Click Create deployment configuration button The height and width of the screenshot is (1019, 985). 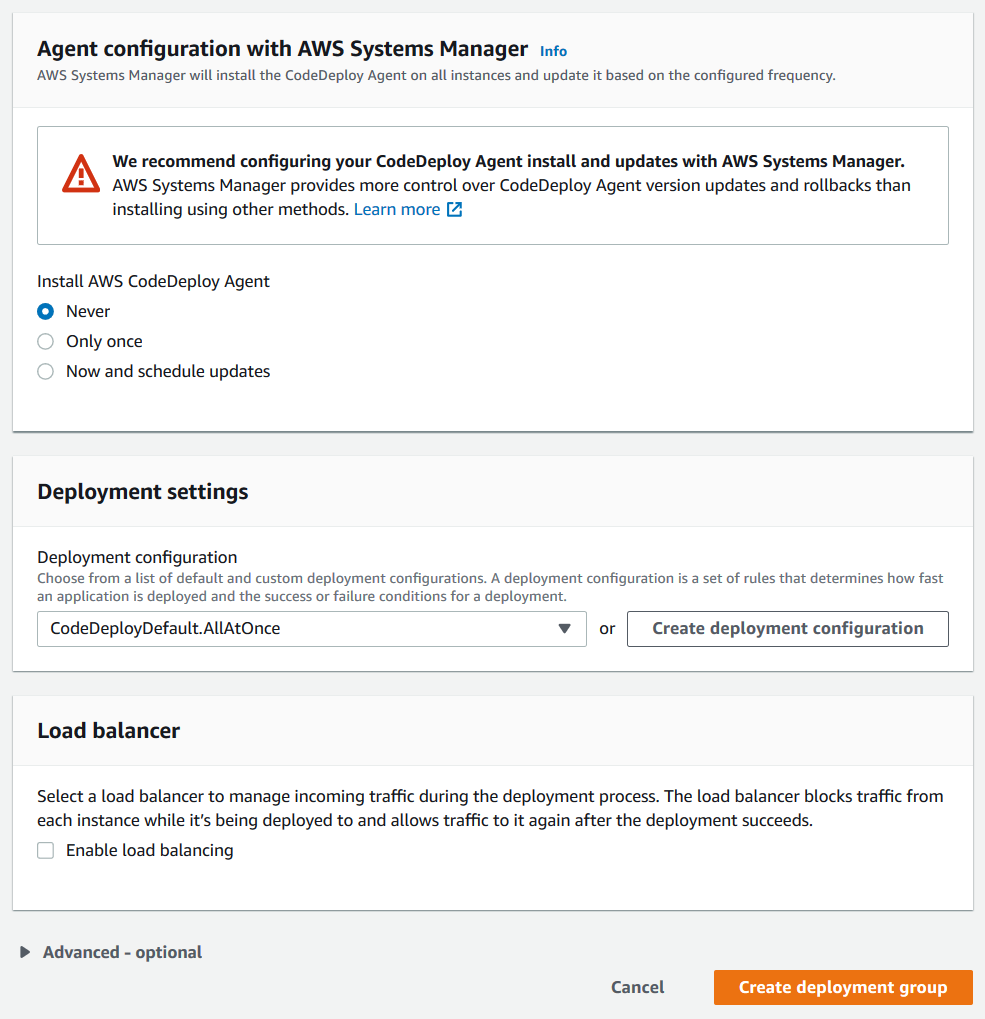tap(787, 628)
